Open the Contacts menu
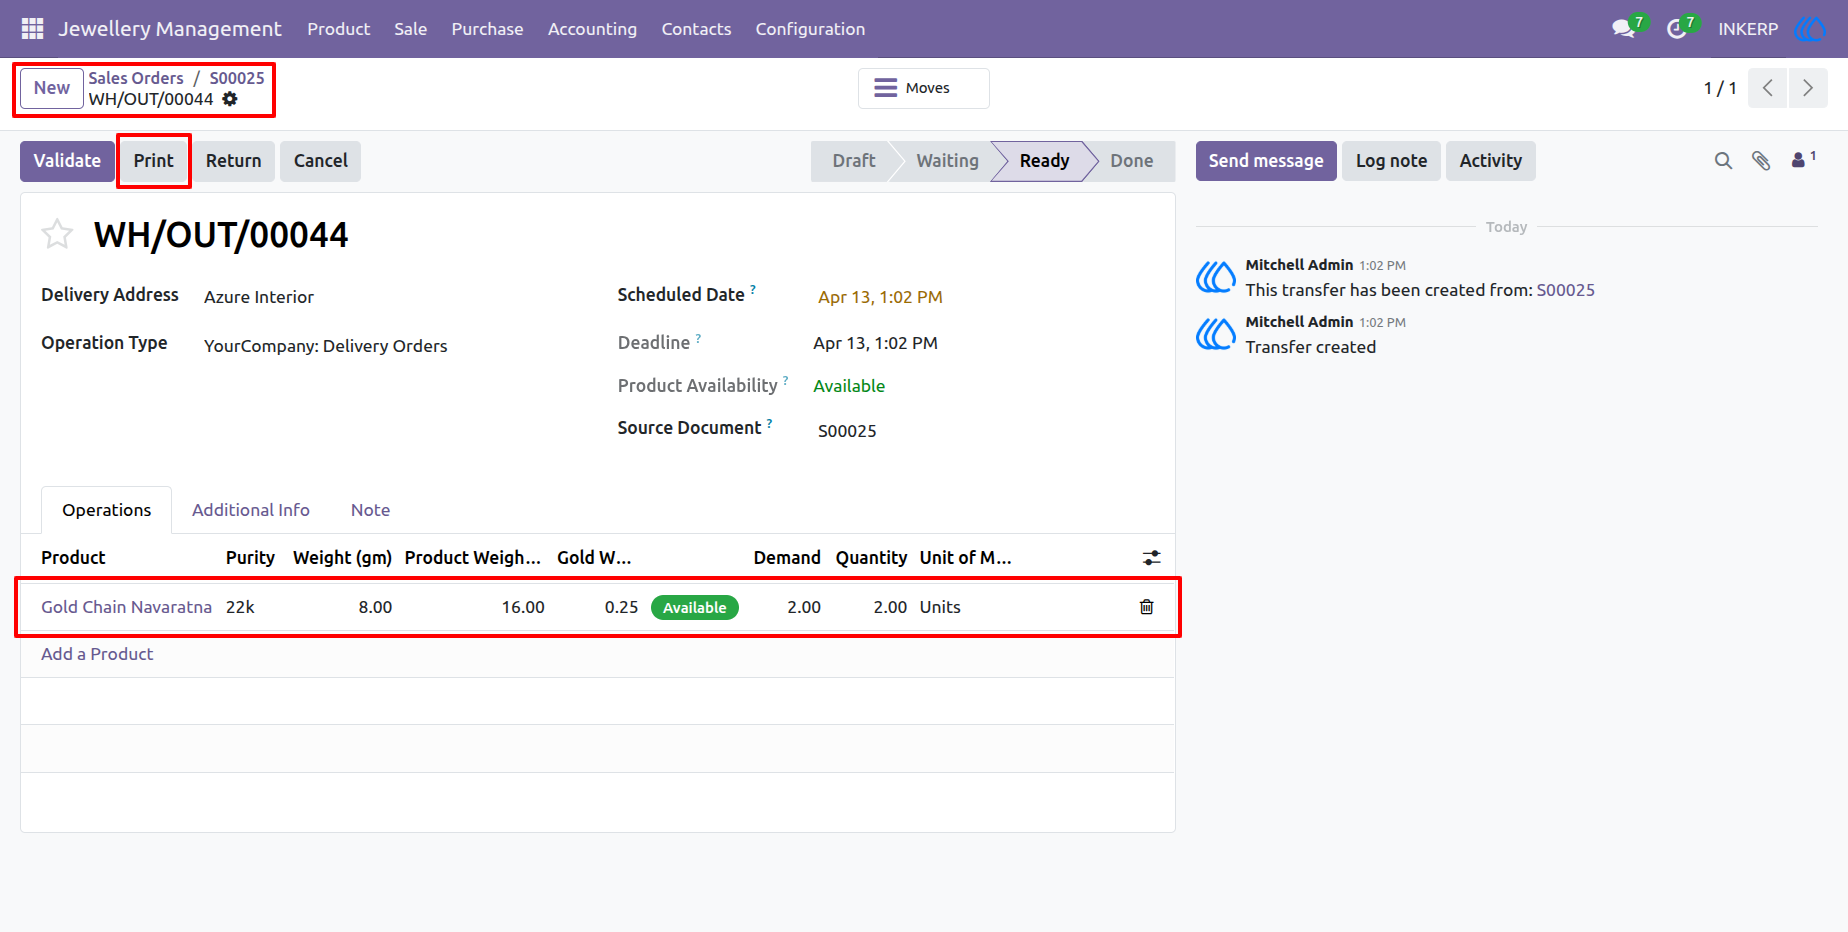 pyautogui.click(x=696, y=29)
